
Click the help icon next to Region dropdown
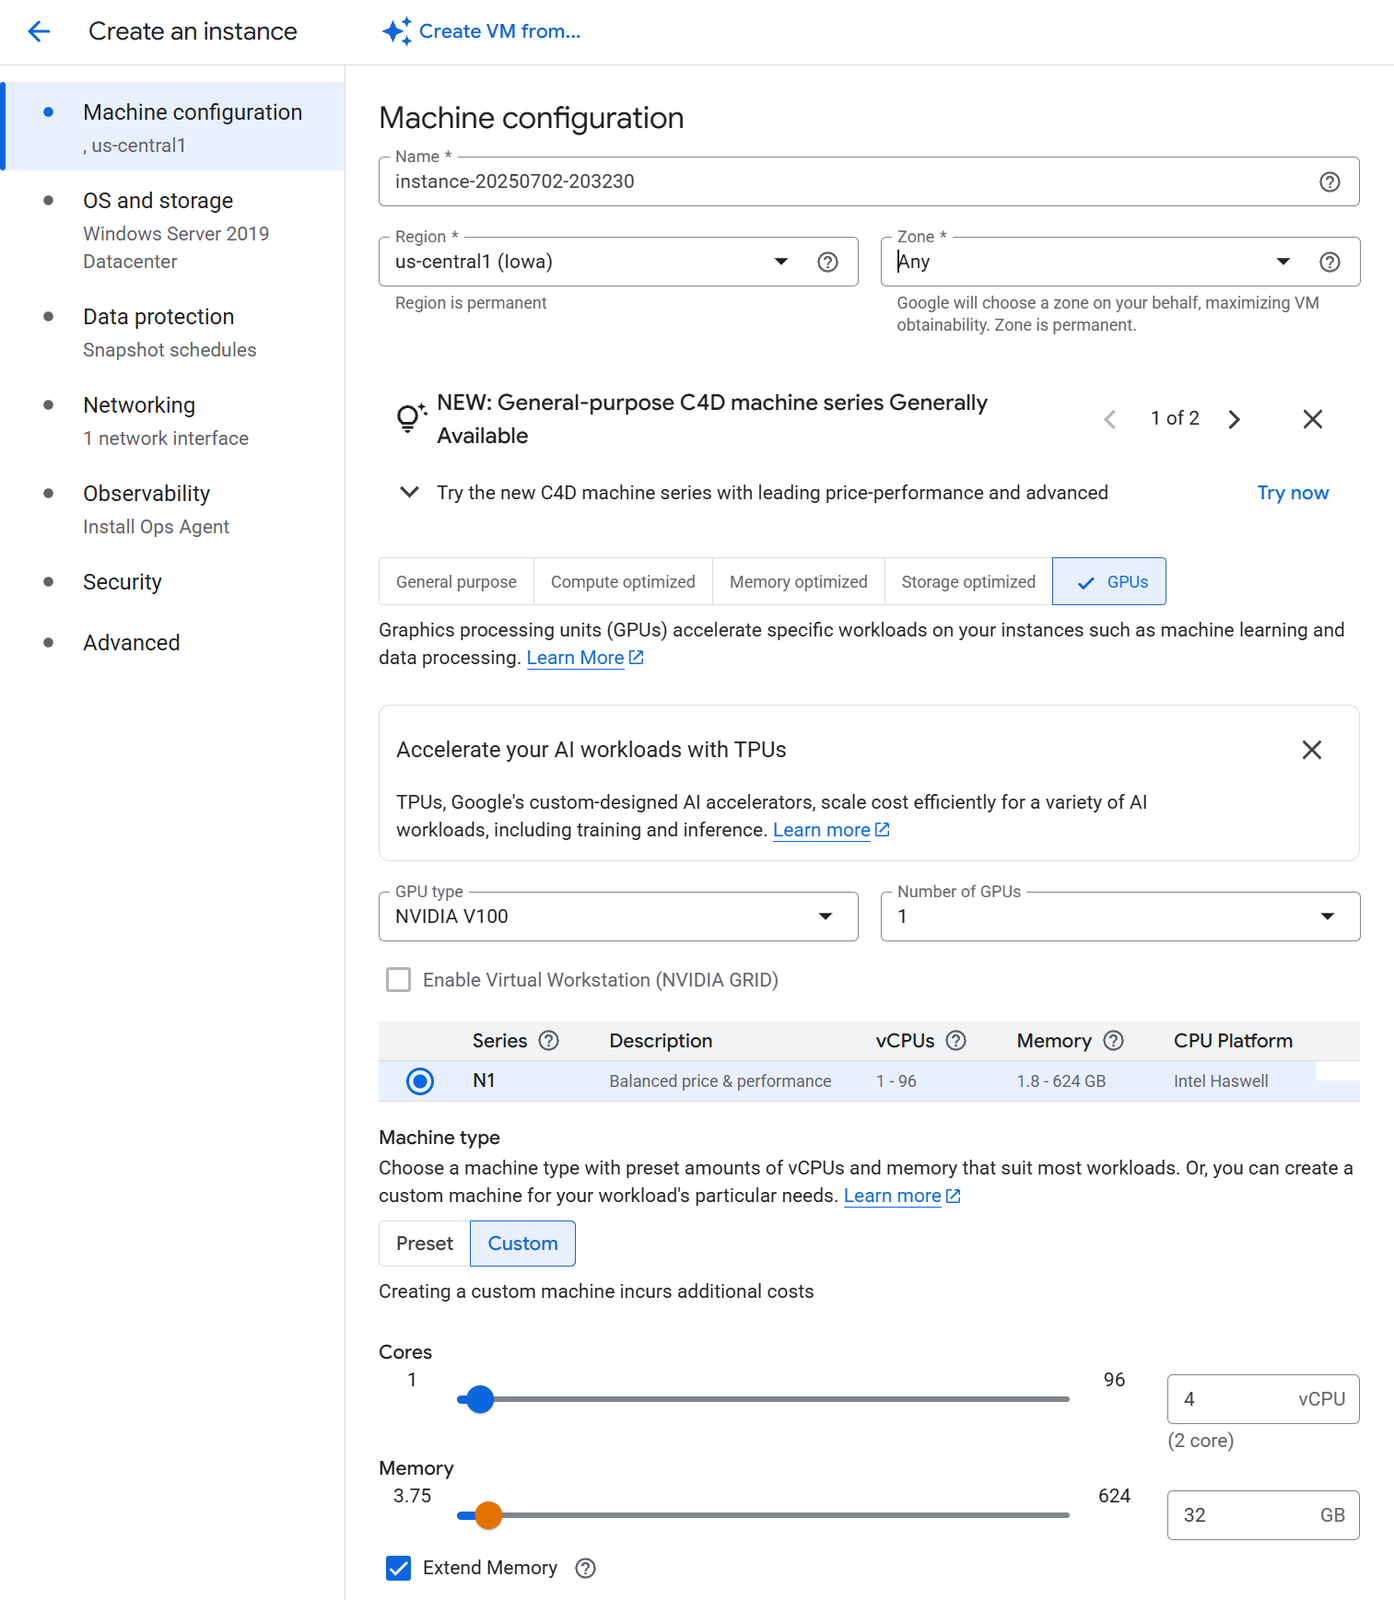[827, 262]
